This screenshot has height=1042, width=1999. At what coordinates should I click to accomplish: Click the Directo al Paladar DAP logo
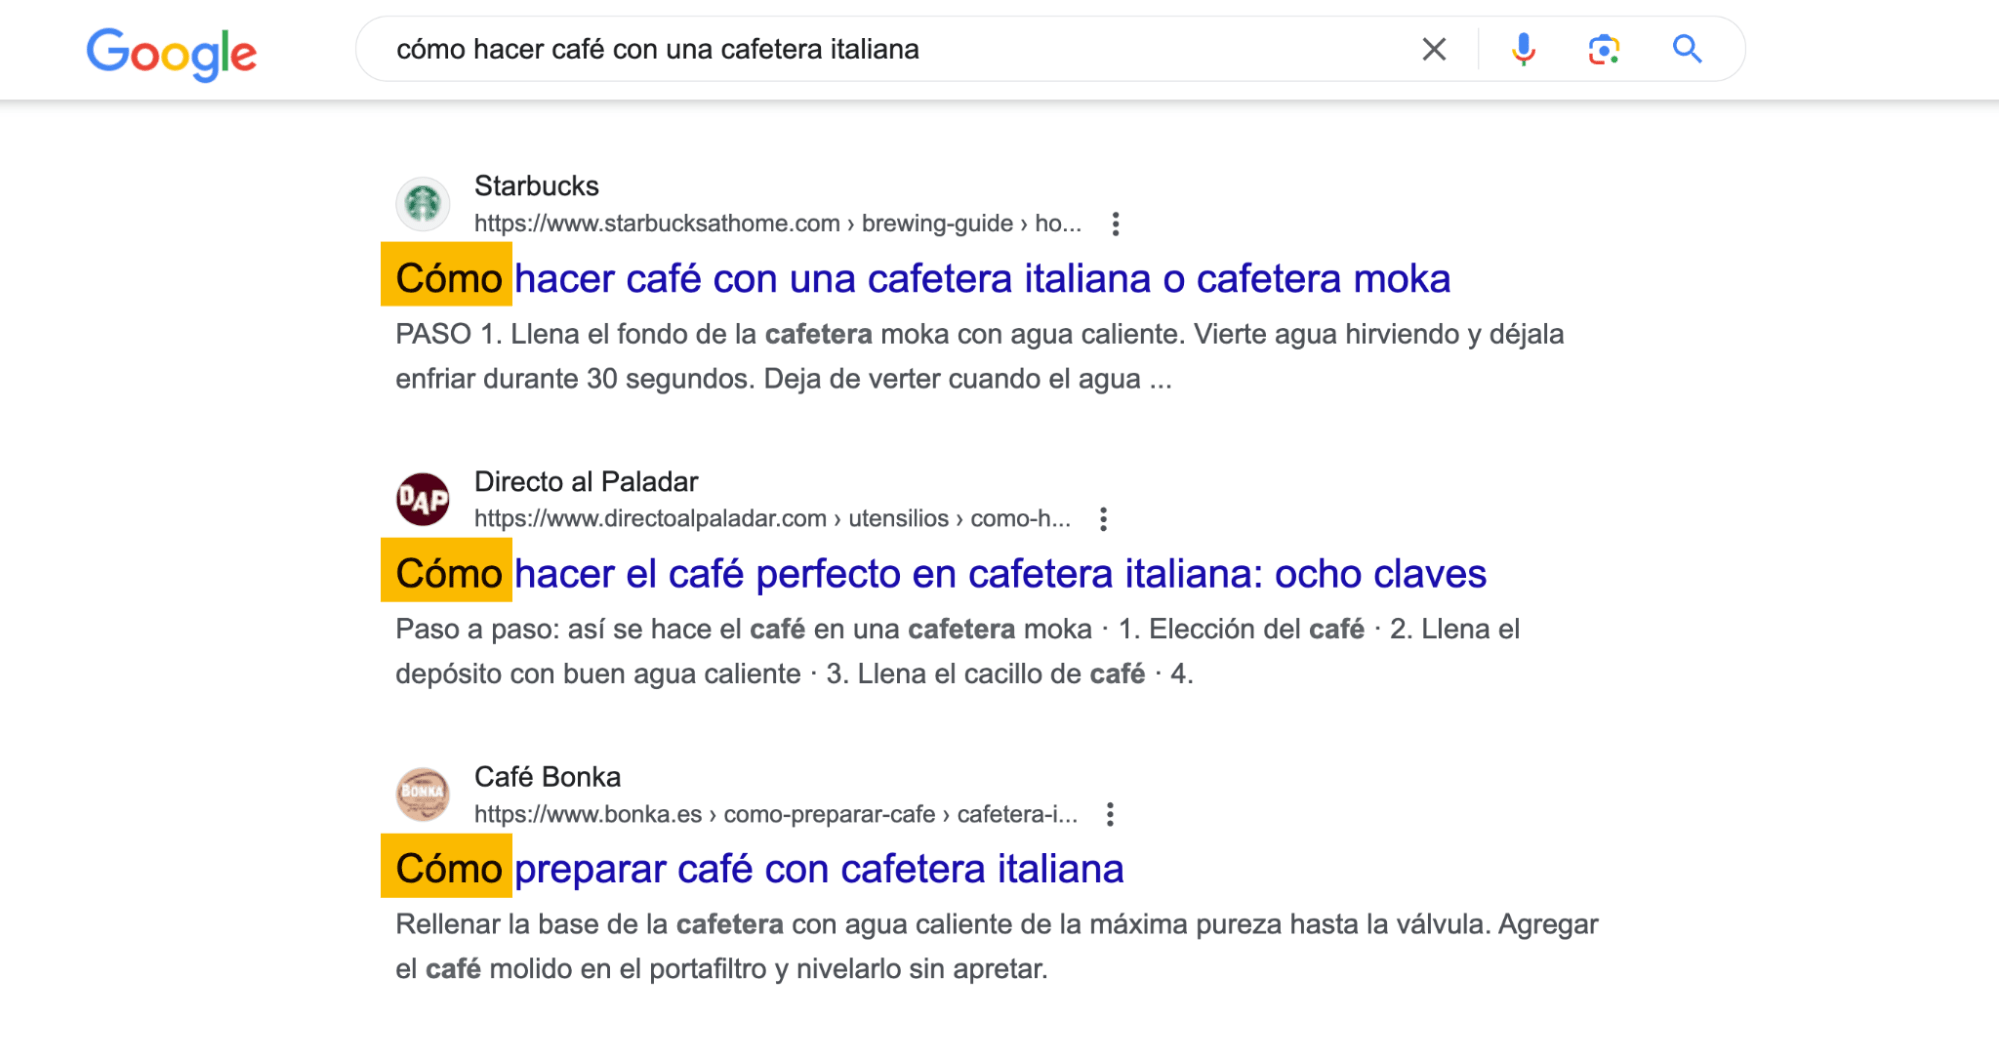coord(423,498)
